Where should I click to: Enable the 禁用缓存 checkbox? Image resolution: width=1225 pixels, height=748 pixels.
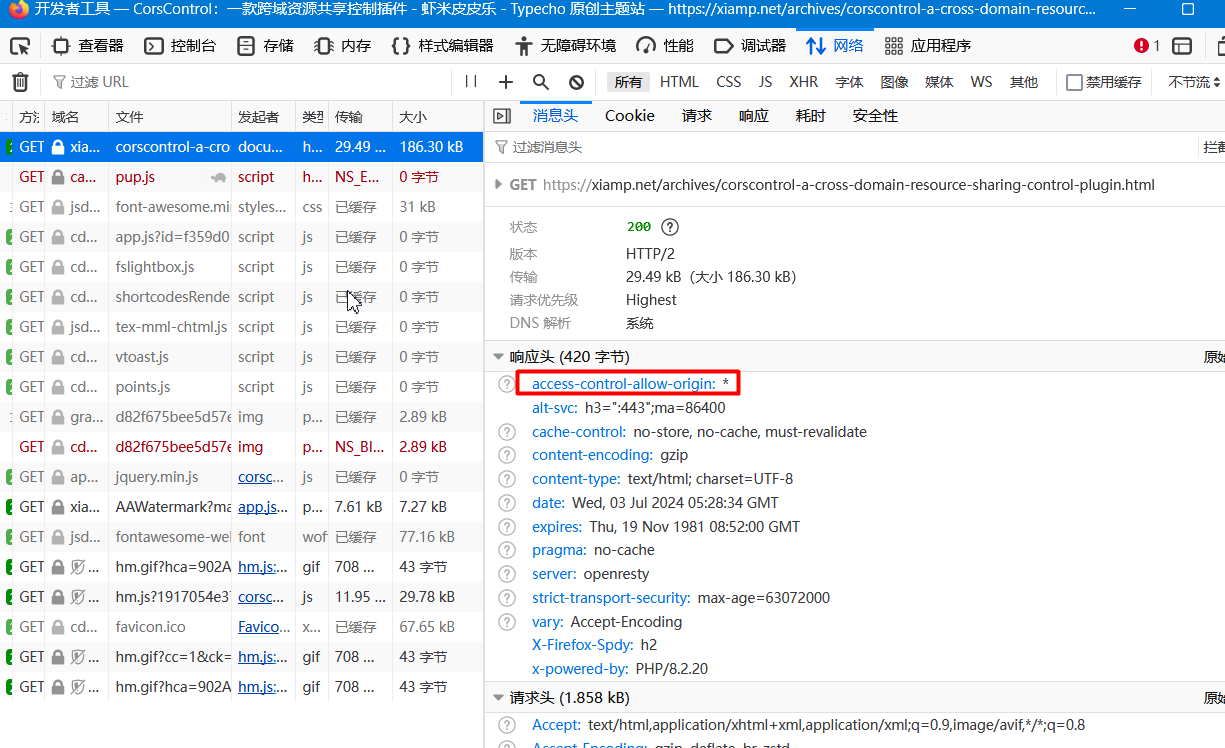coord(1075,81)
